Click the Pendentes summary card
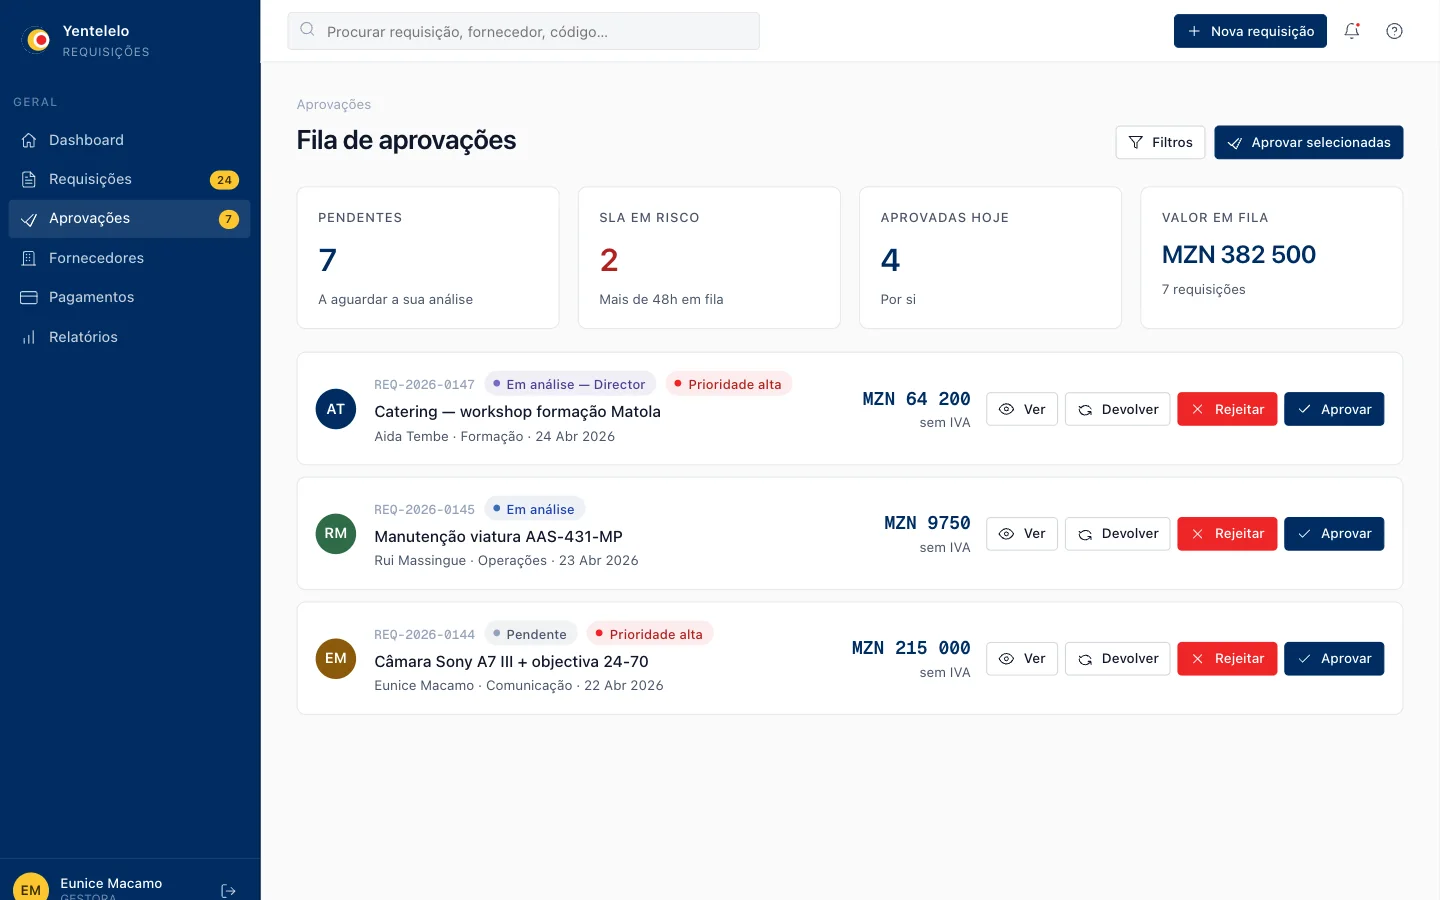Viewport: 1440px width, 900px height. click(x=428, y=258)
